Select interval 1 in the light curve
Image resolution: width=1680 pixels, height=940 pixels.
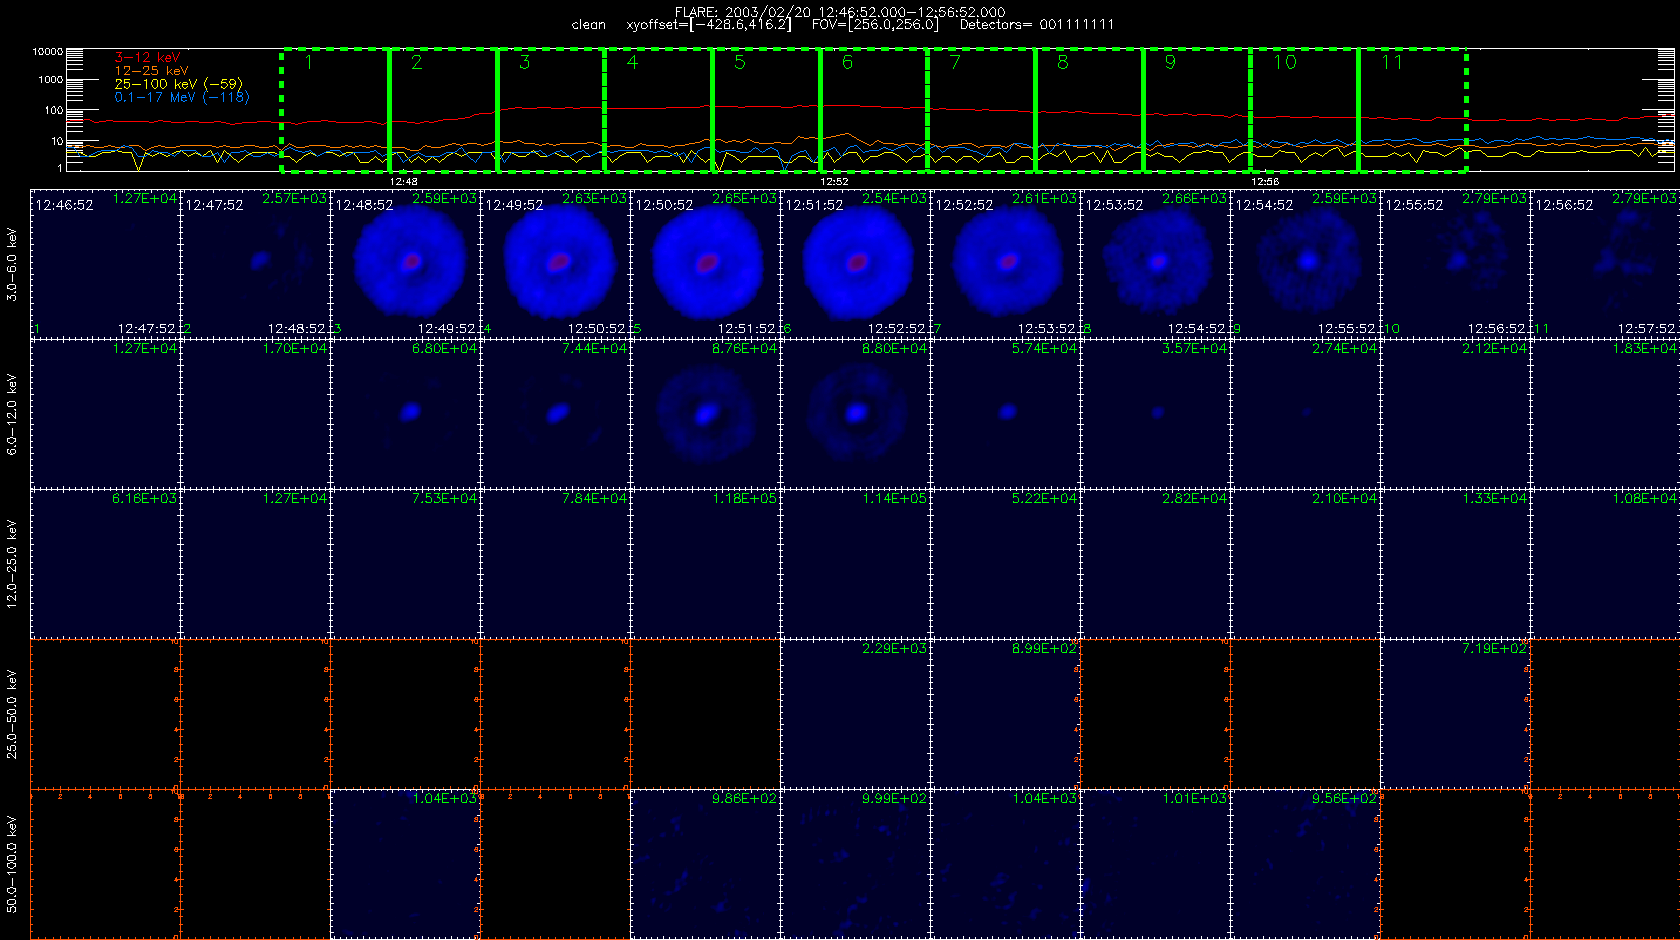pos(335,110)
